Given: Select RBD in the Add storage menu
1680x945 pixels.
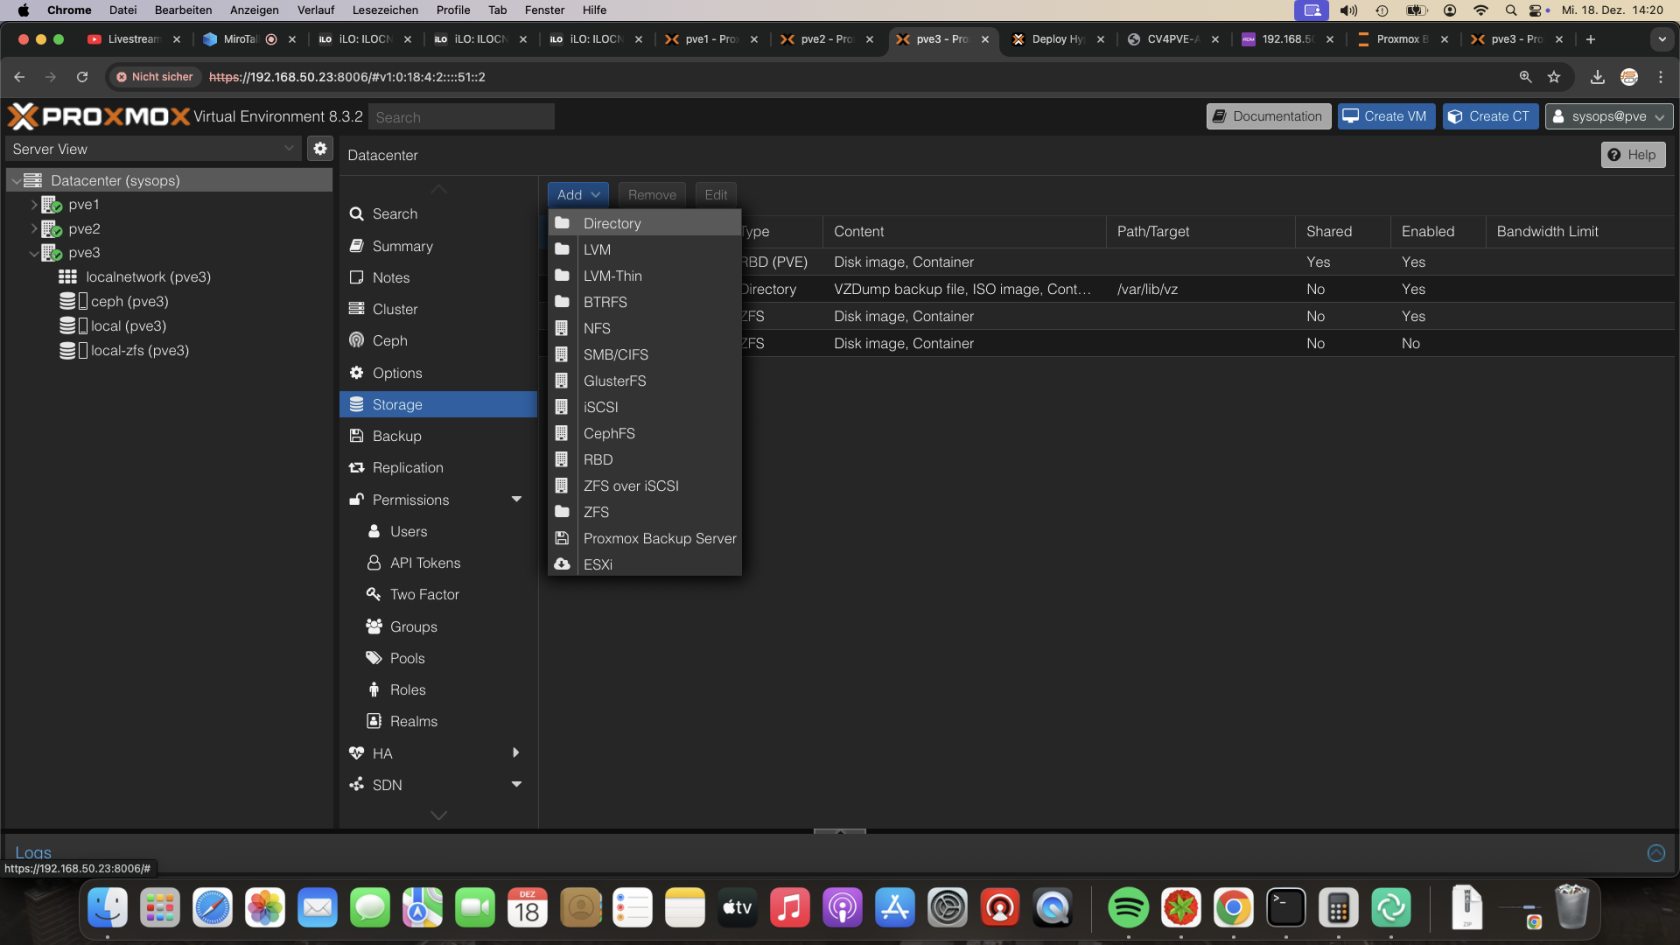Looking at the screenshot, I should [645, 460].
